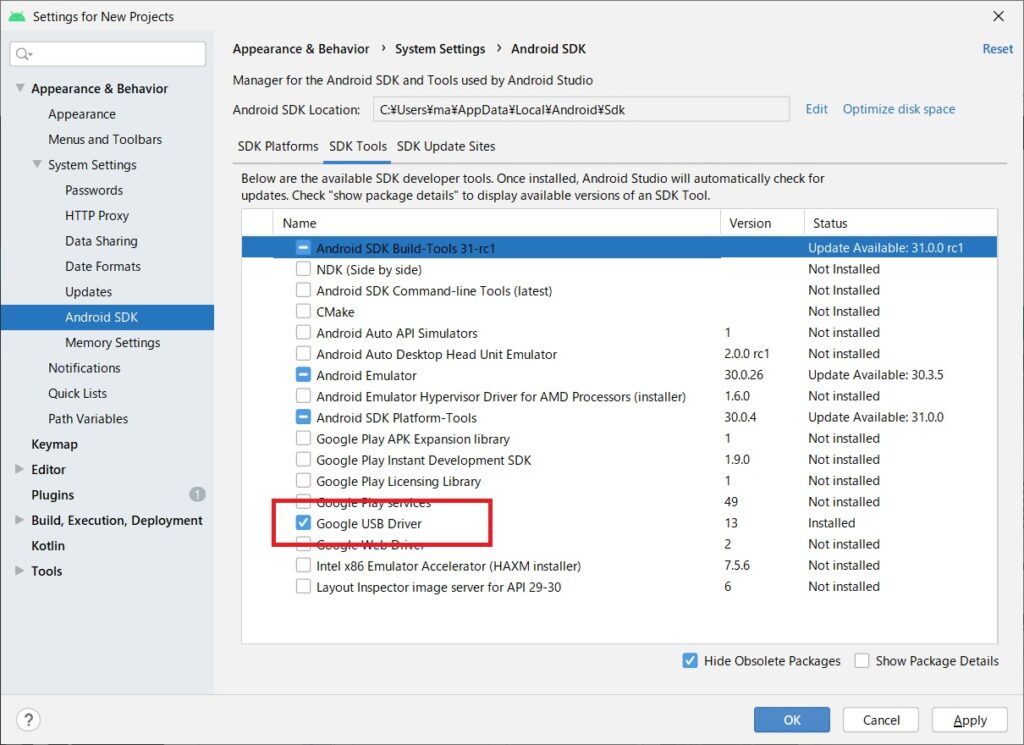Screen dimensions: 1024x745
Task: Select Menus and Toolbars in sidebar
Action: pyautogui.click(x=105, y=139)
